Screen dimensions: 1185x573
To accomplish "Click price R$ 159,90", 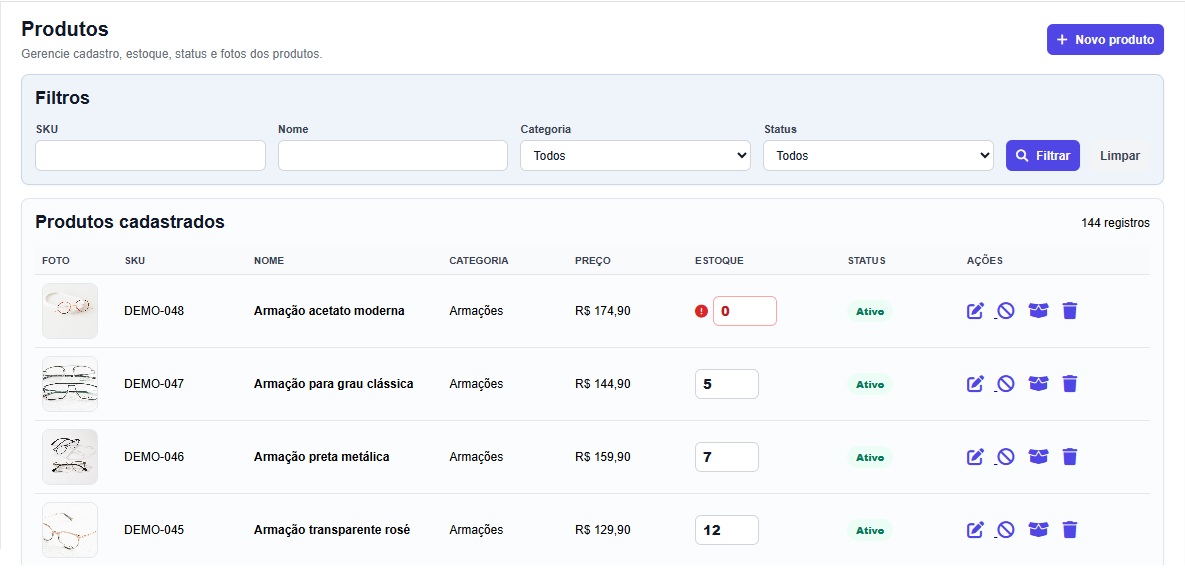I will [602, 457].
